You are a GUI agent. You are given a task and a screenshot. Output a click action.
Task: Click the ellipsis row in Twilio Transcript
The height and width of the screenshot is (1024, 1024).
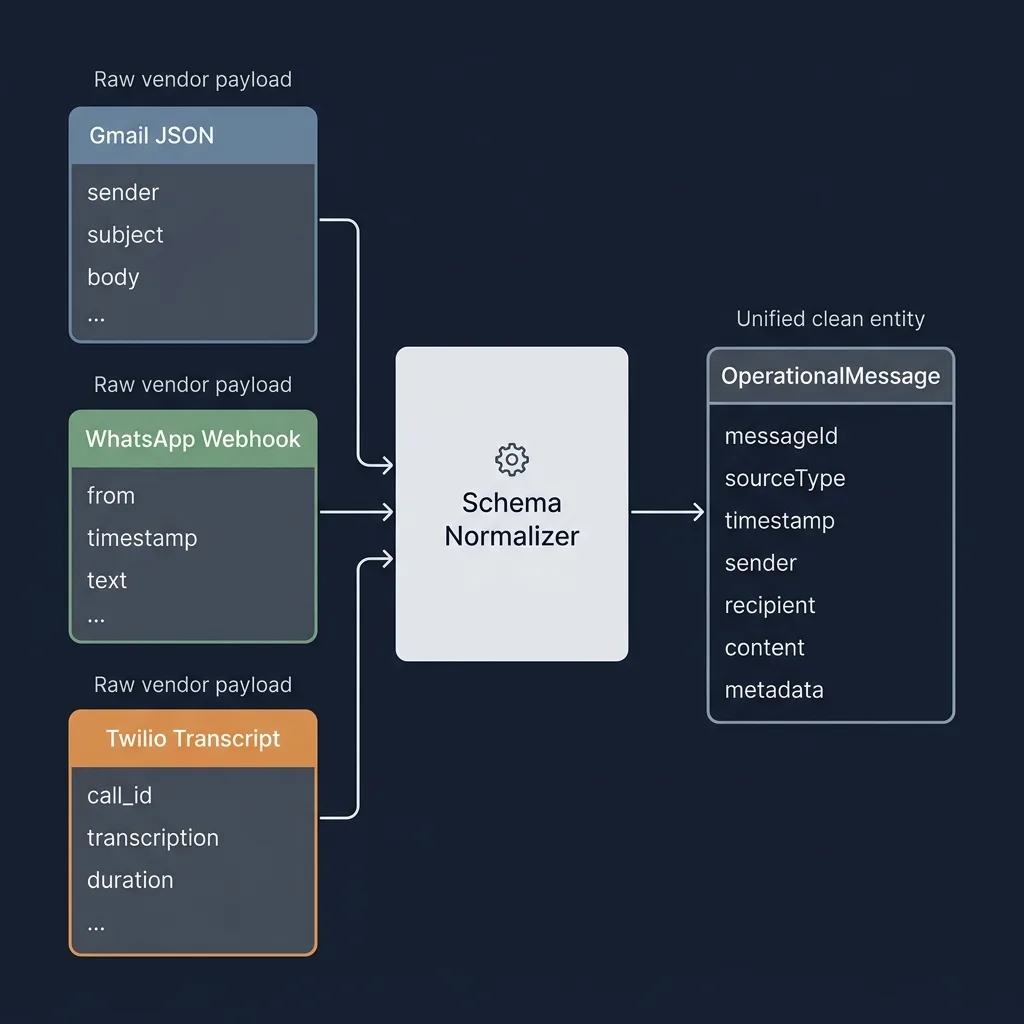coord(96,927)
